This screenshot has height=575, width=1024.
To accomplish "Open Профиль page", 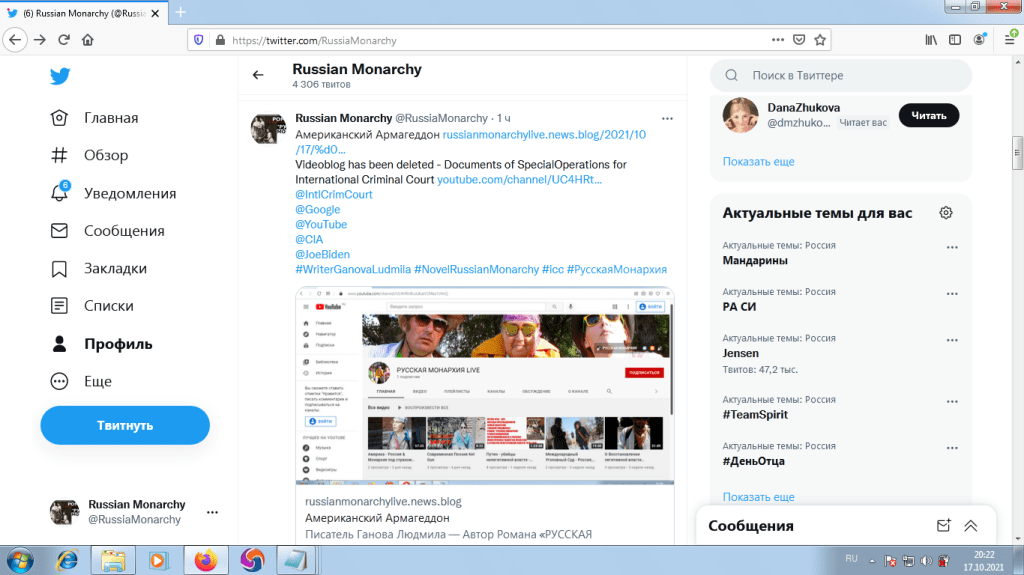I will coord(102,344).
